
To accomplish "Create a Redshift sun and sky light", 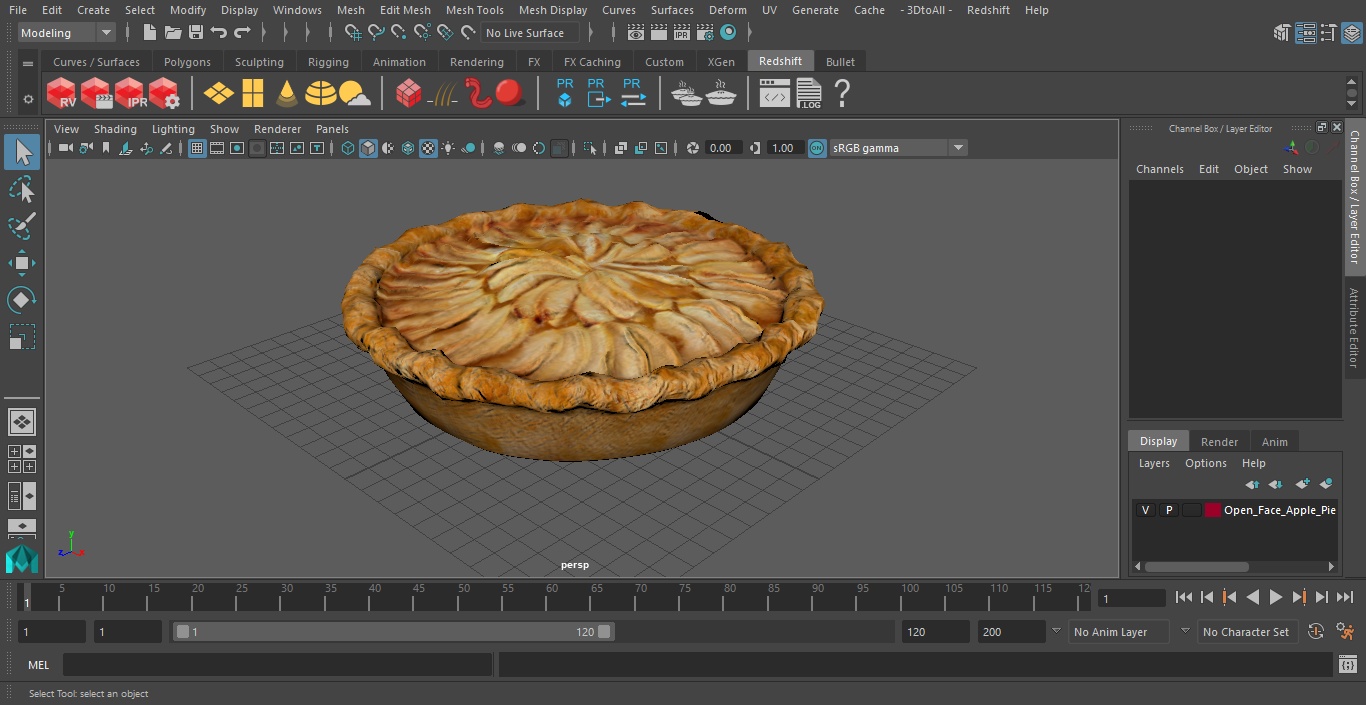I will 354,95.
